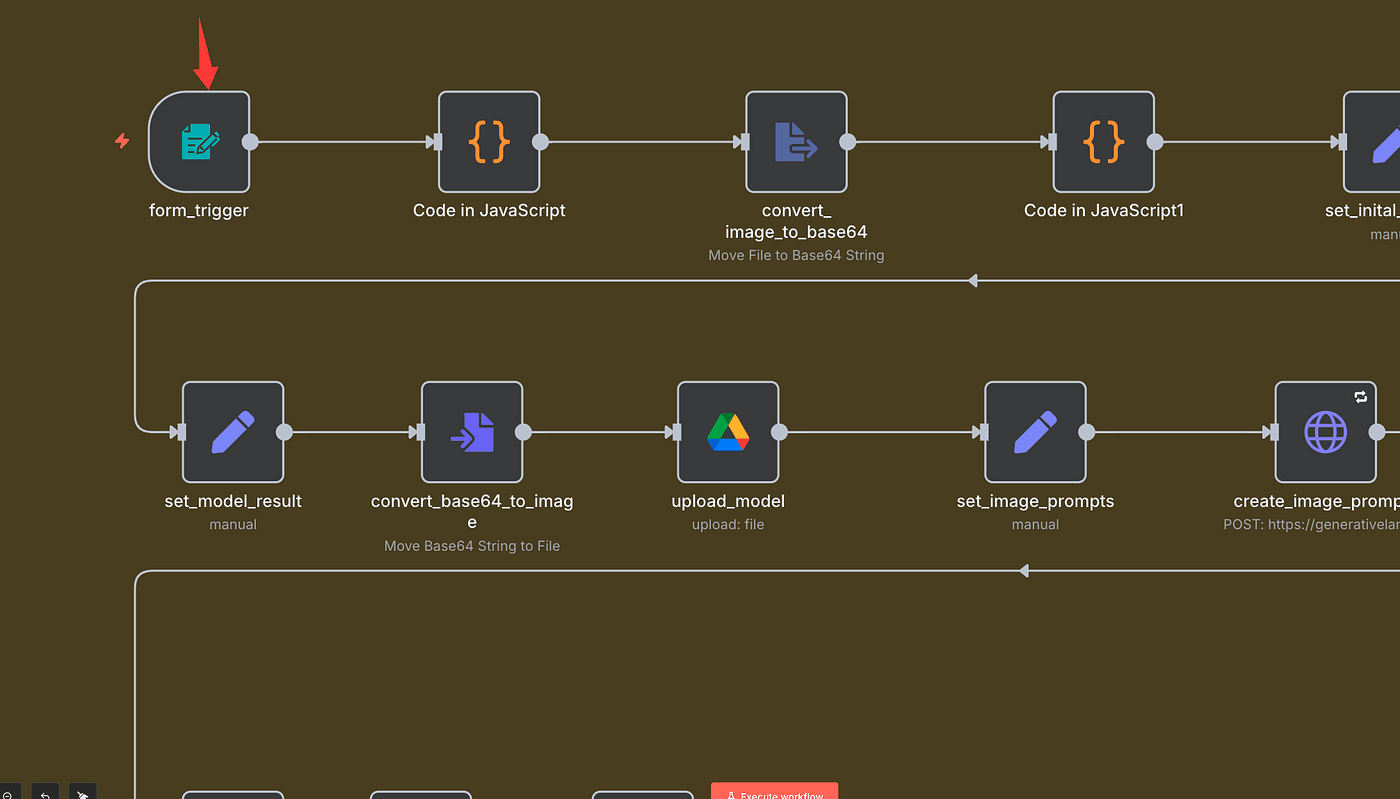Click the zoom out canvas button
This screenshot has height=799, width=1400.
click(x=6, y=792)
